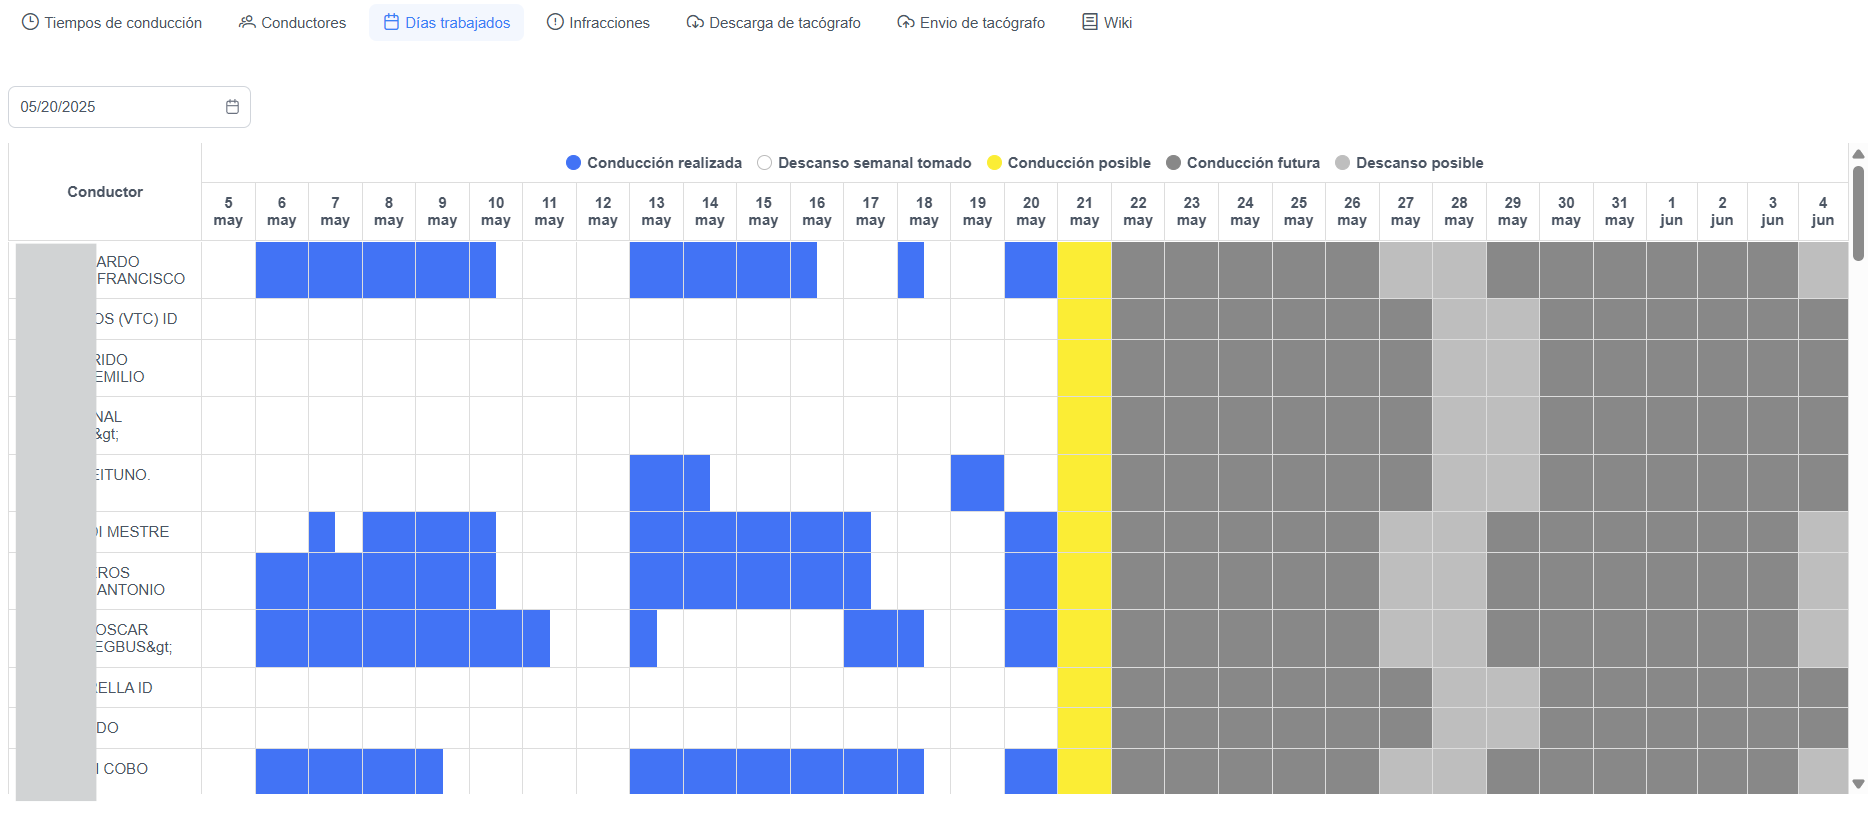Toggle Descanso posible legend entry
The width and height of the screenshot is (1873, 818).
pos(1409,163)
